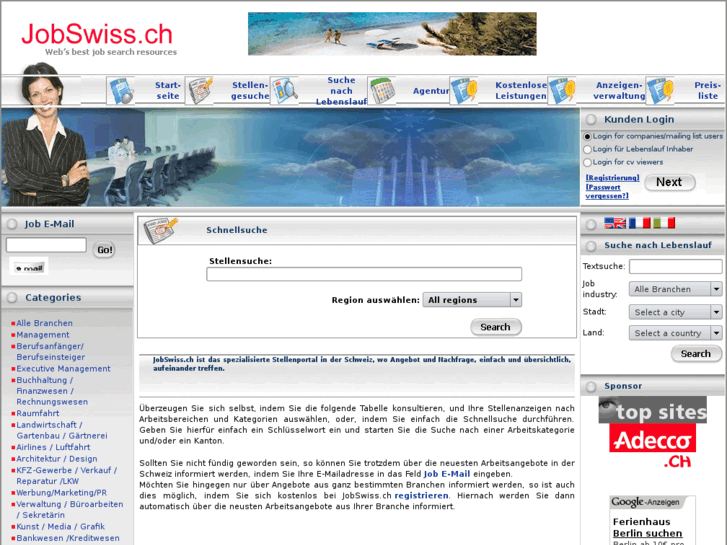This screenshot has height=545, width=727.
Task: Open the Raumfahrt category
Action: (38, 413)
